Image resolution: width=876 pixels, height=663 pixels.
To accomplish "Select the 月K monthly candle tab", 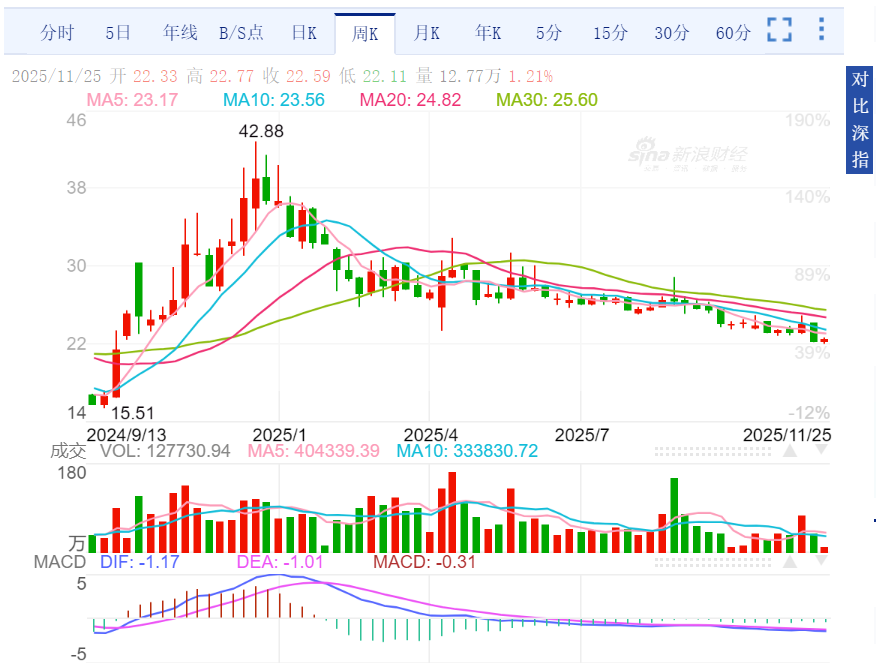I will coord(427,33).
